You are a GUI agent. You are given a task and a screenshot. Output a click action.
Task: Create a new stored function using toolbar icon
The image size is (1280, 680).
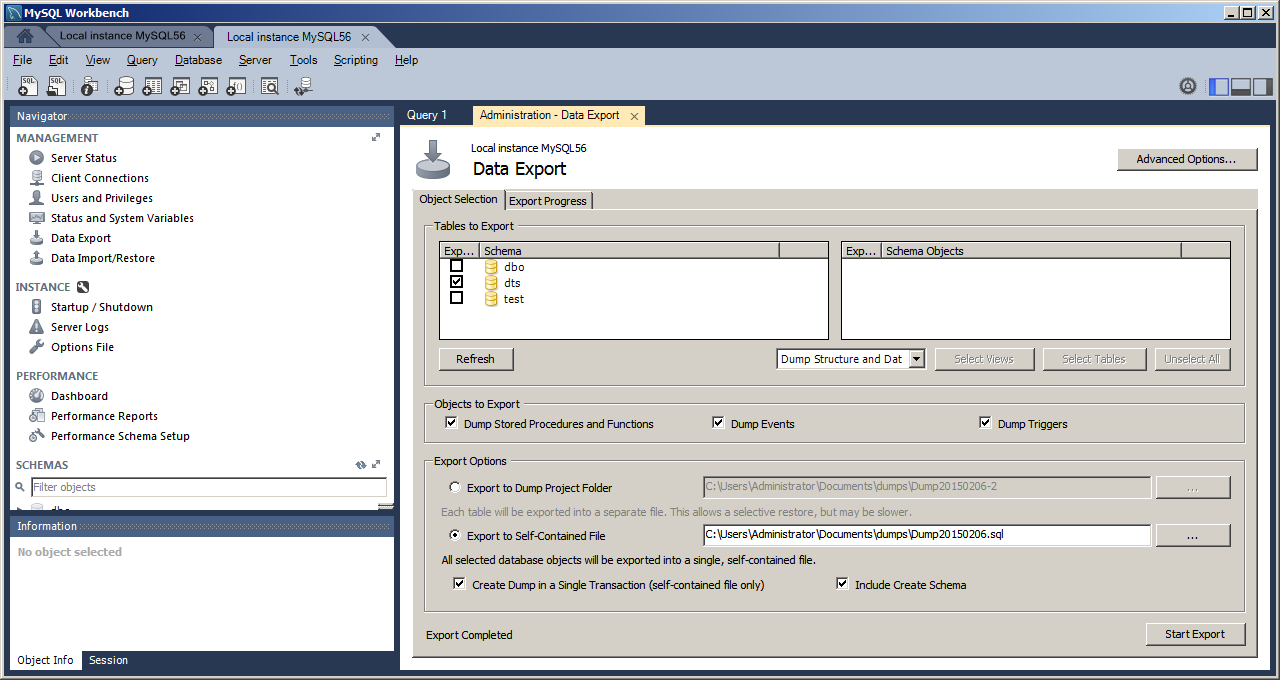coord(235,86)
